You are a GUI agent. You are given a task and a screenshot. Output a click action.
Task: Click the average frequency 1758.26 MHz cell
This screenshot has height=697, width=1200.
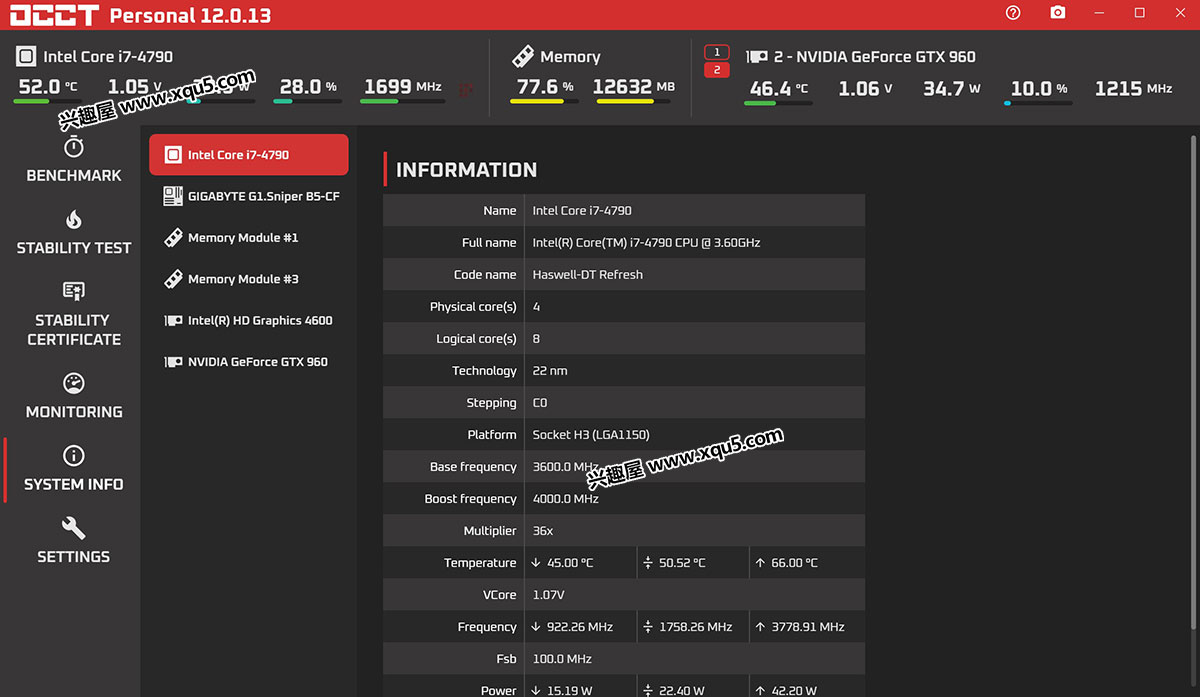693,626
